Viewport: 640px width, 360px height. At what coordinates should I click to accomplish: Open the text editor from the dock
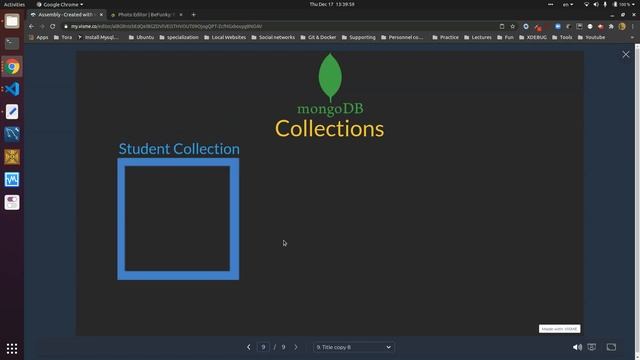click(x=12, y=111)
